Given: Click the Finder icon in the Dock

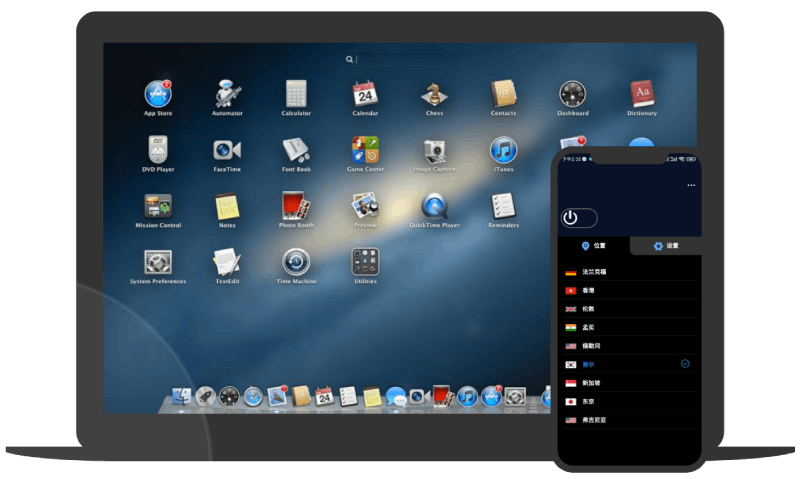Looking at the screenshot, I should pos(182,397).
